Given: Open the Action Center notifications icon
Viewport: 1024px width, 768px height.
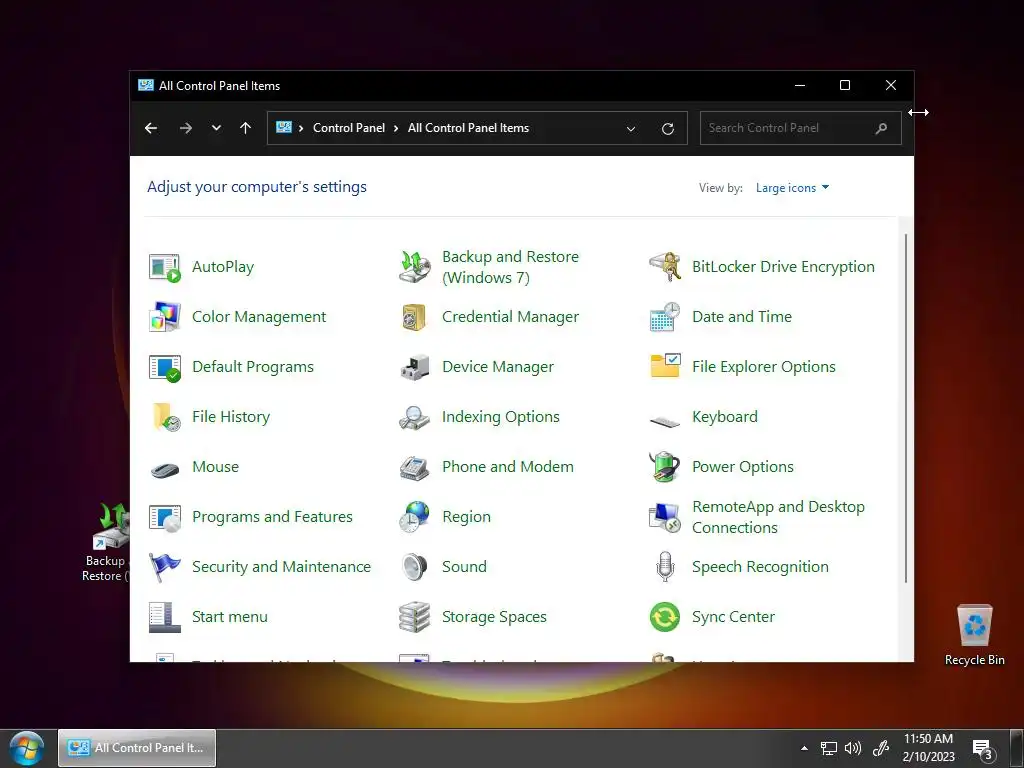Looking at the screenshot, I should point(982,748).
